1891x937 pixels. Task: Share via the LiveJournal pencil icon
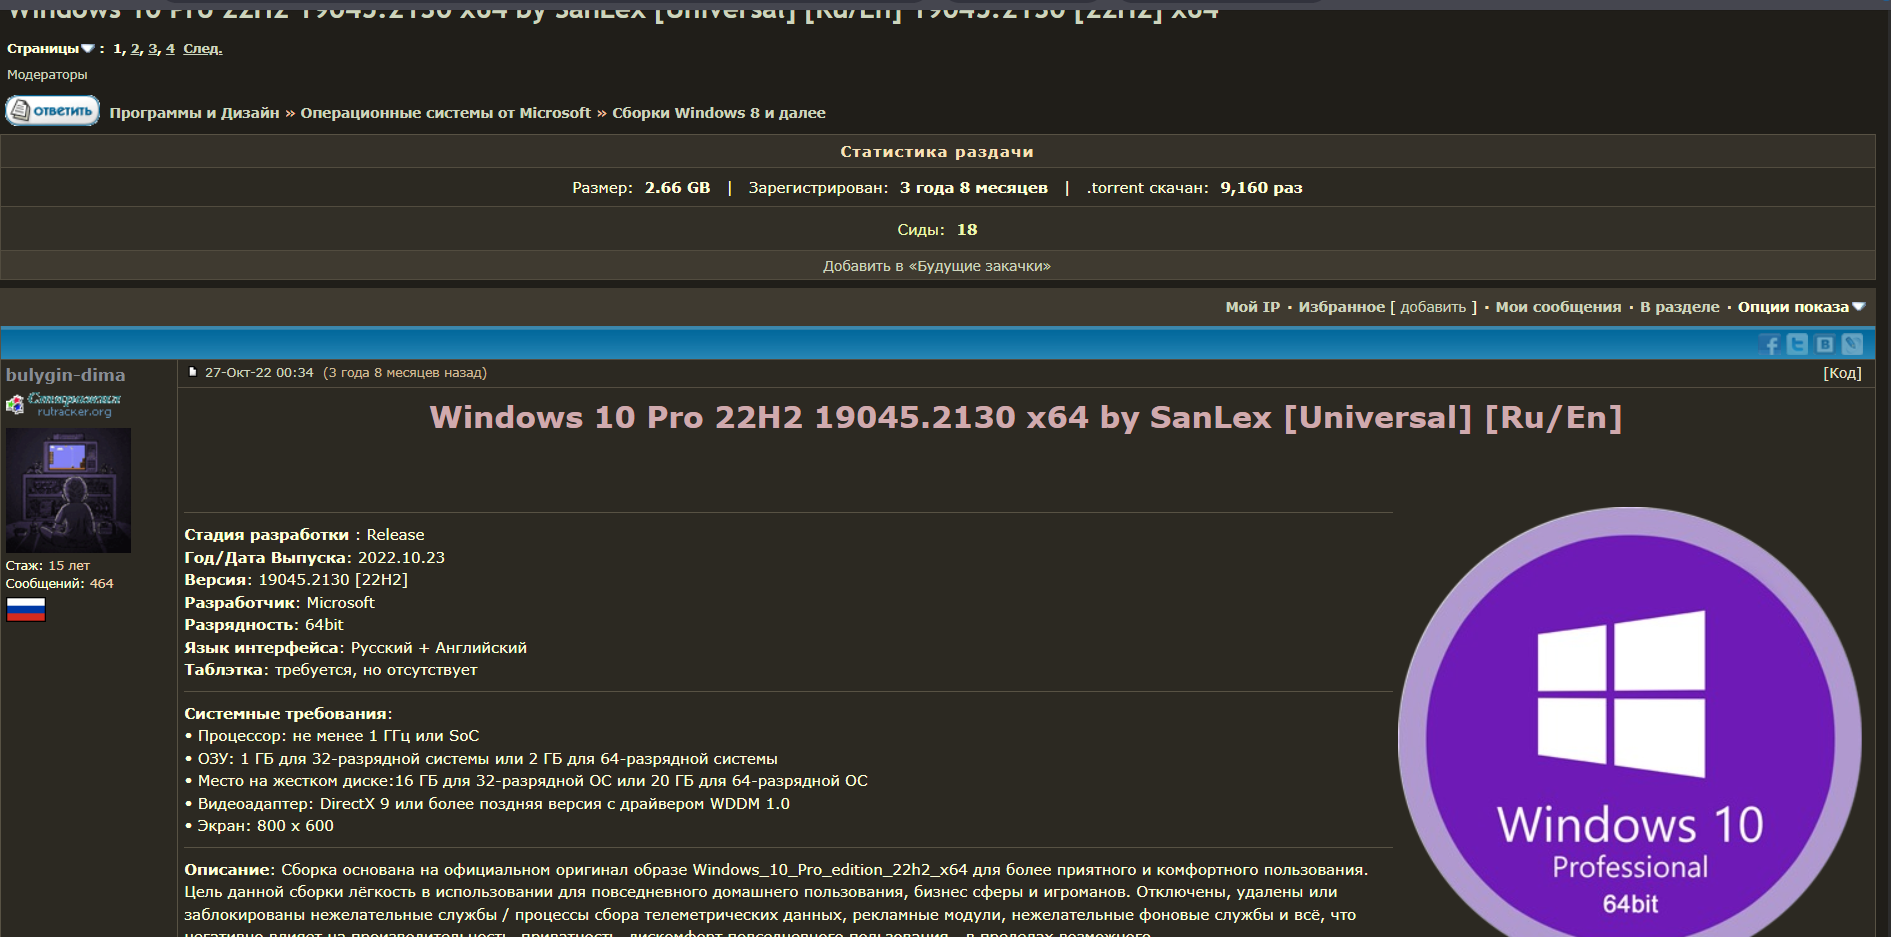1852,345
